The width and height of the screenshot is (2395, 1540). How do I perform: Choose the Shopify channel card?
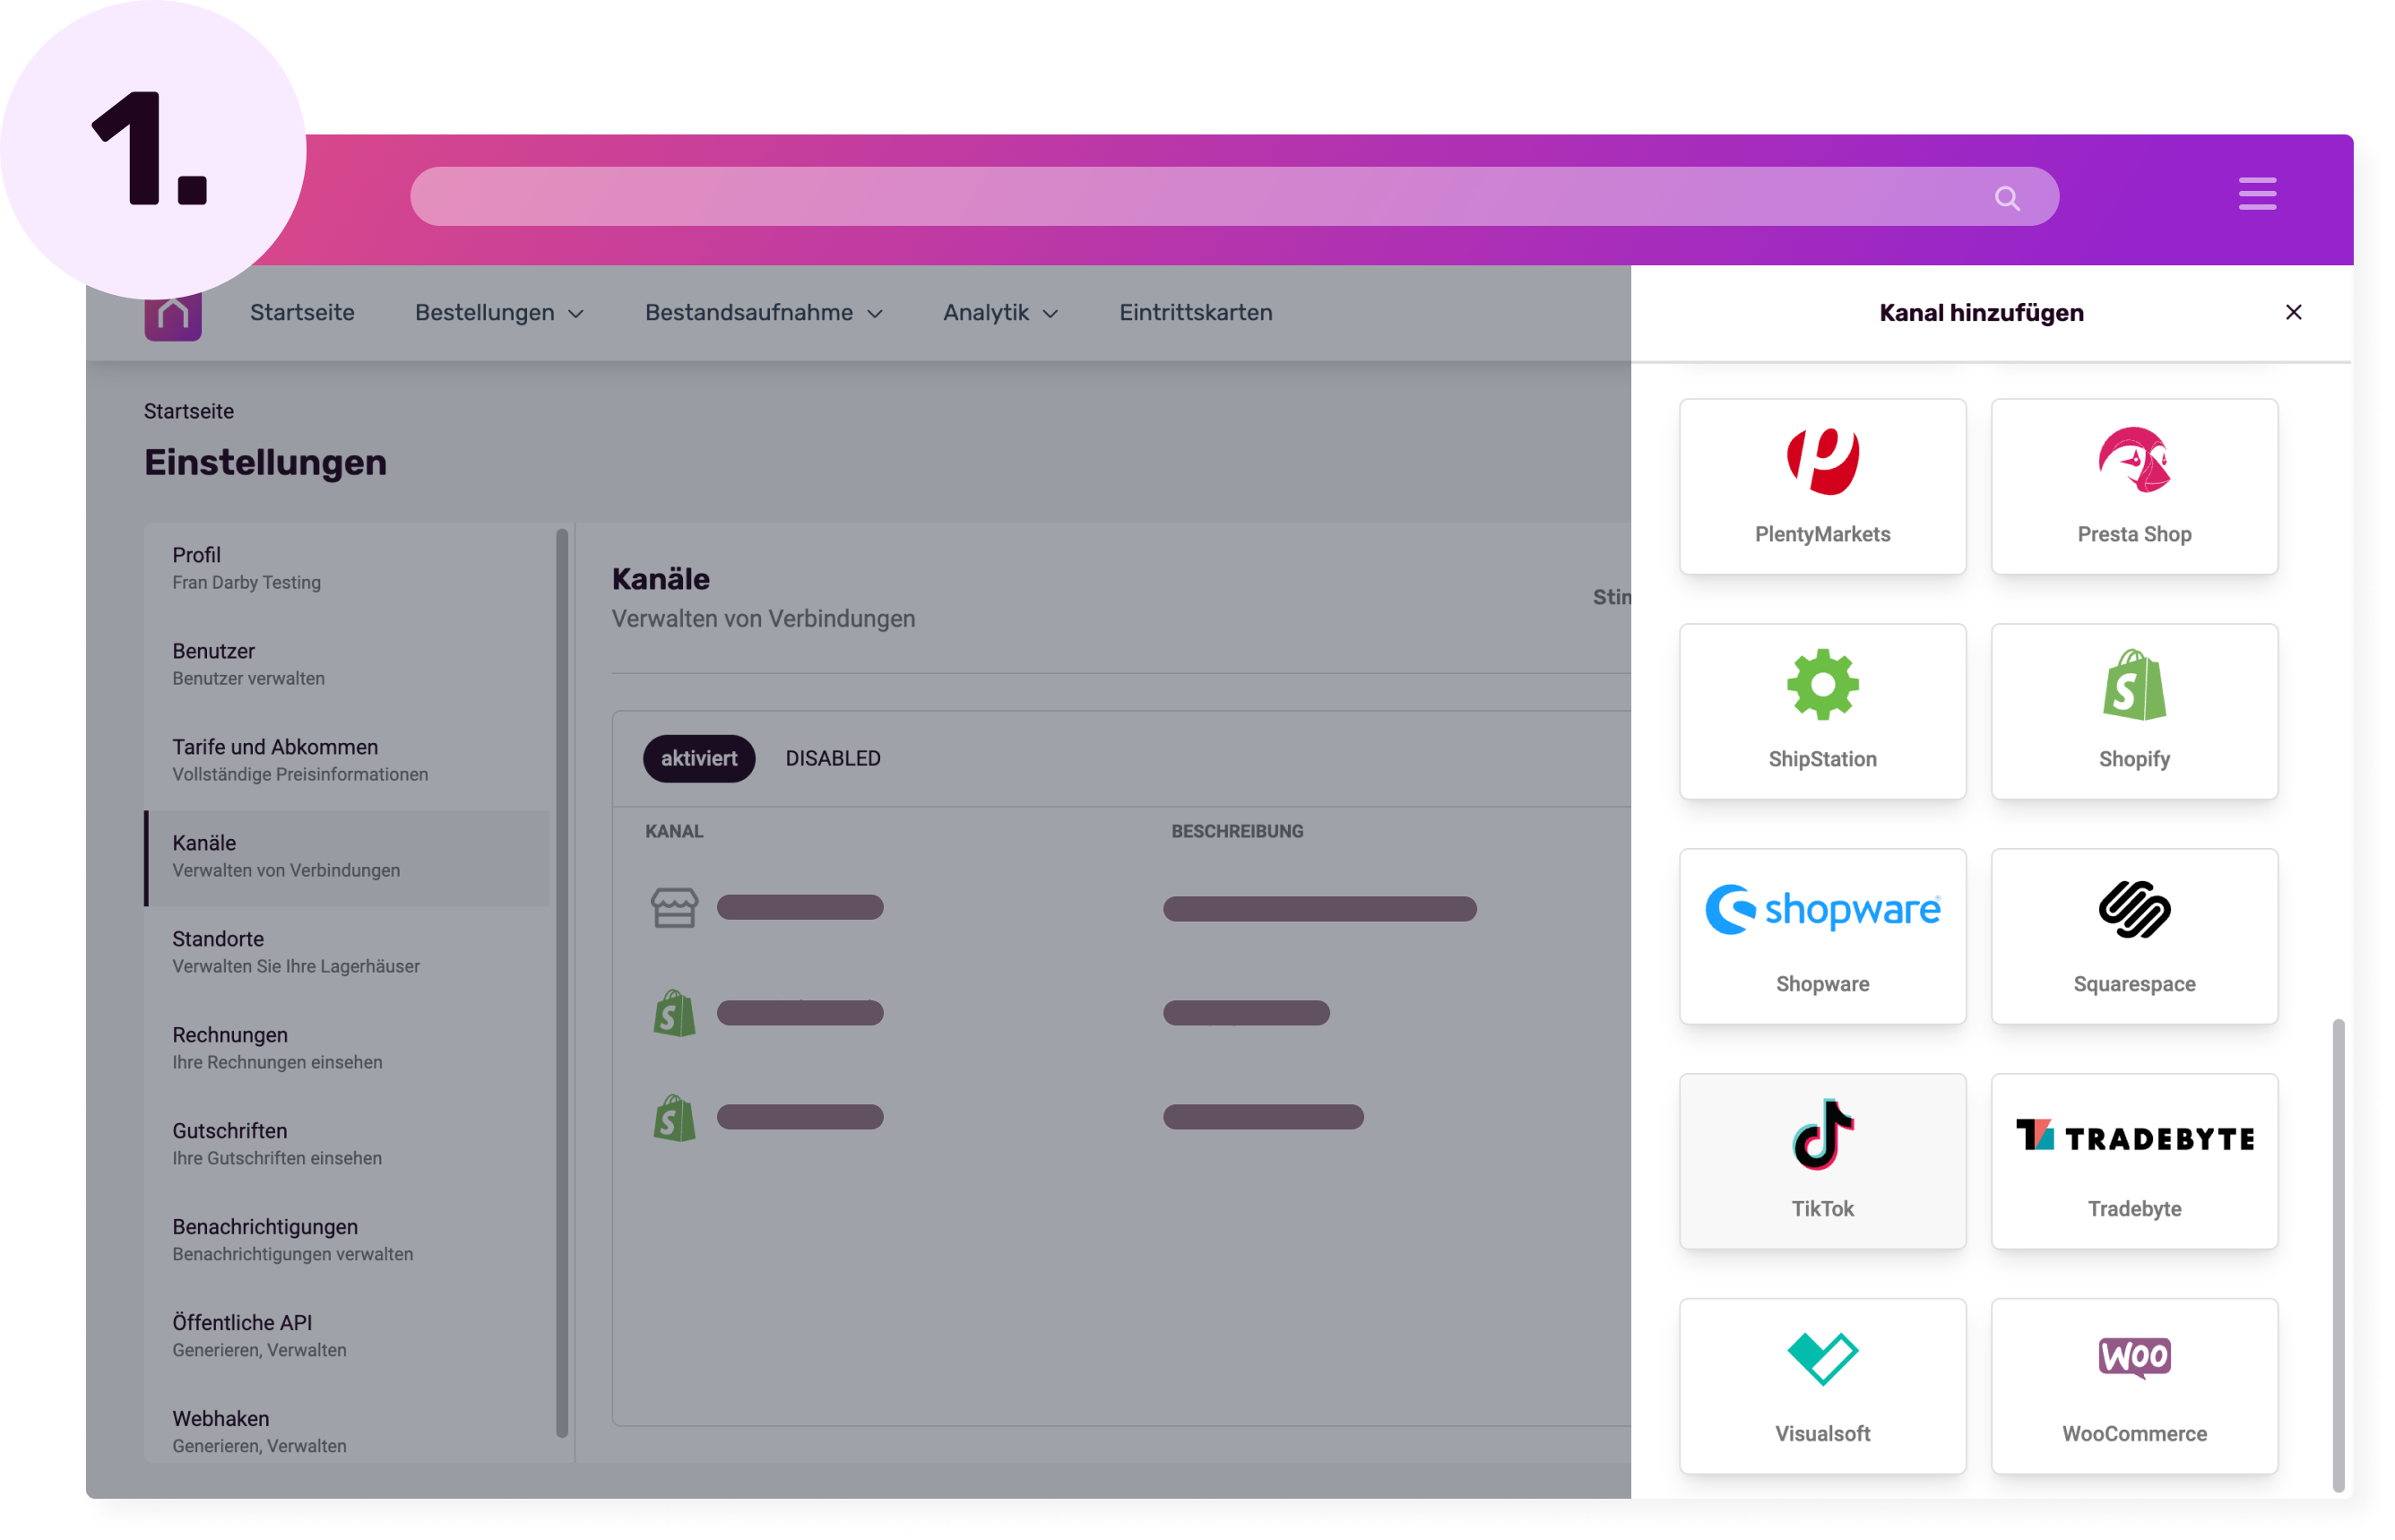tap(2133, 710)
